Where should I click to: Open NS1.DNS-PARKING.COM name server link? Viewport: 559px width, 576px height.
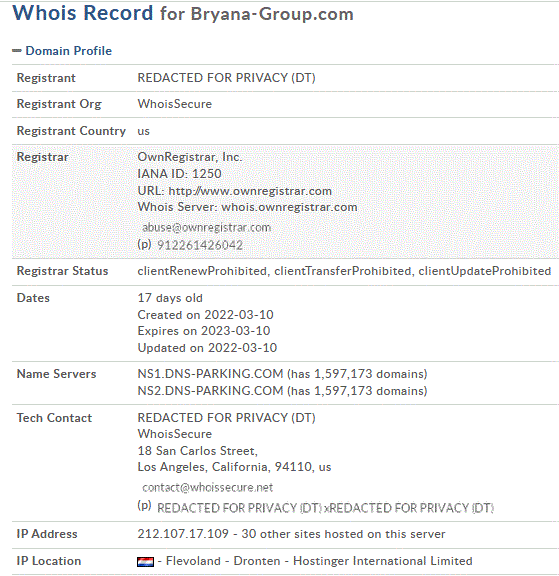pos(210,374)
